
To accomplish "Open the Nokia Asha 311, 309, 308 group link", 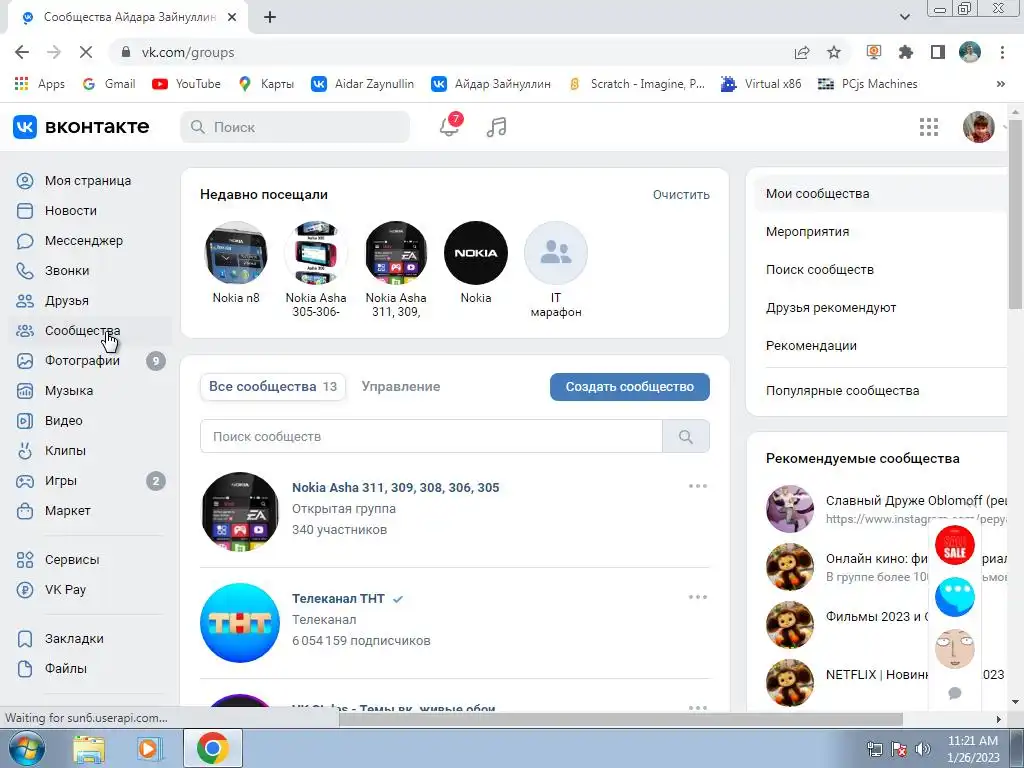I will [396, 488].
